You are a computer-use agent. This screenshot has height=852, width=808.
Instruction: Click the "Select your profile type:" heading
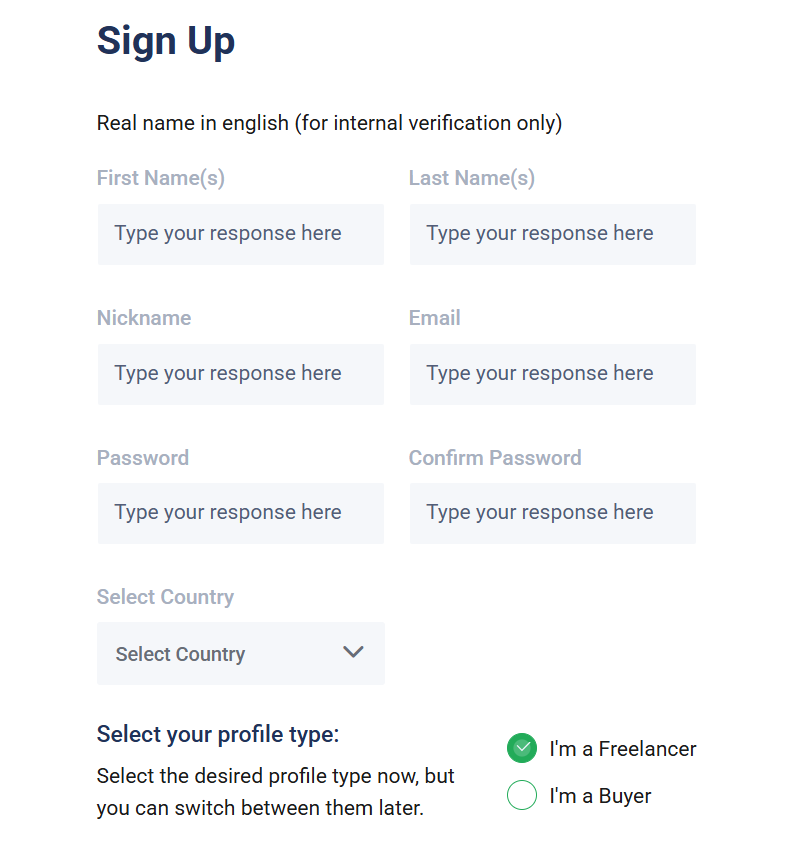(218, 735)
